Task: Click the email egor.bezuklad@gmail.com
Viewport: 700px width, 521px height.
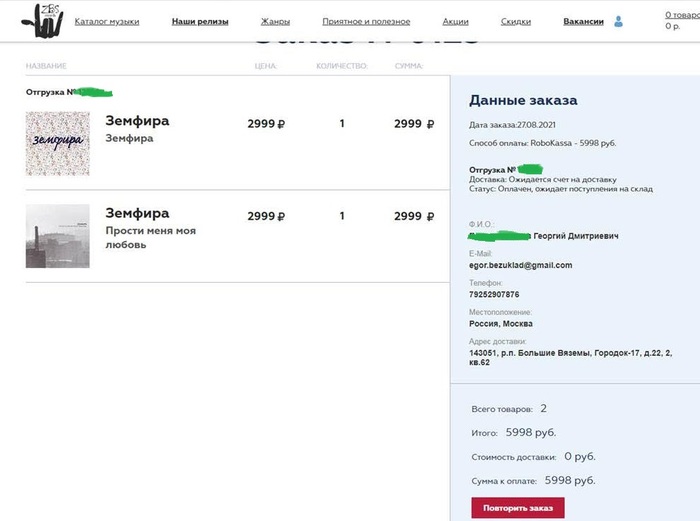Action: pyautogui.click(x=520, y=265)
